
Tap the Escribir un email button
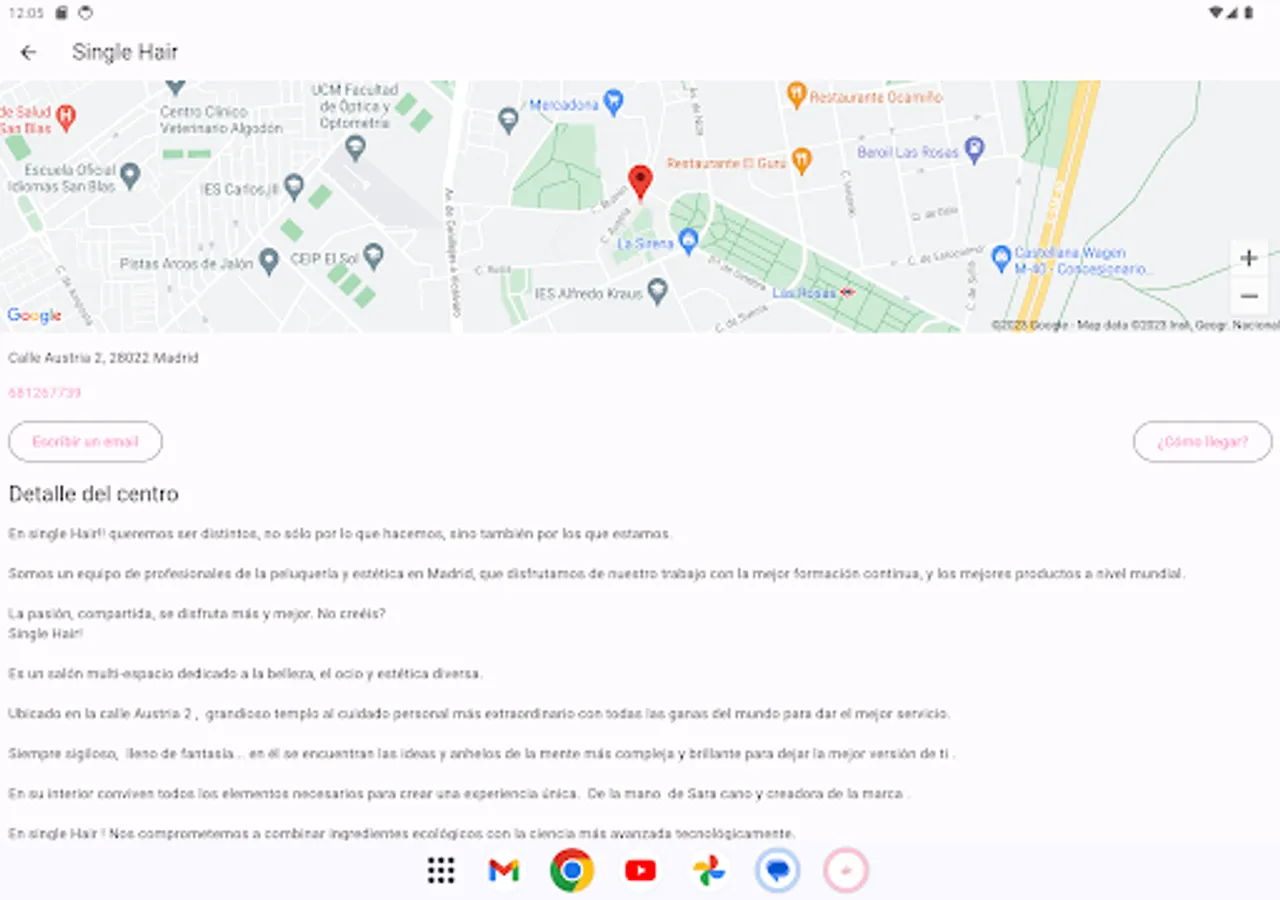click(85, 441)
